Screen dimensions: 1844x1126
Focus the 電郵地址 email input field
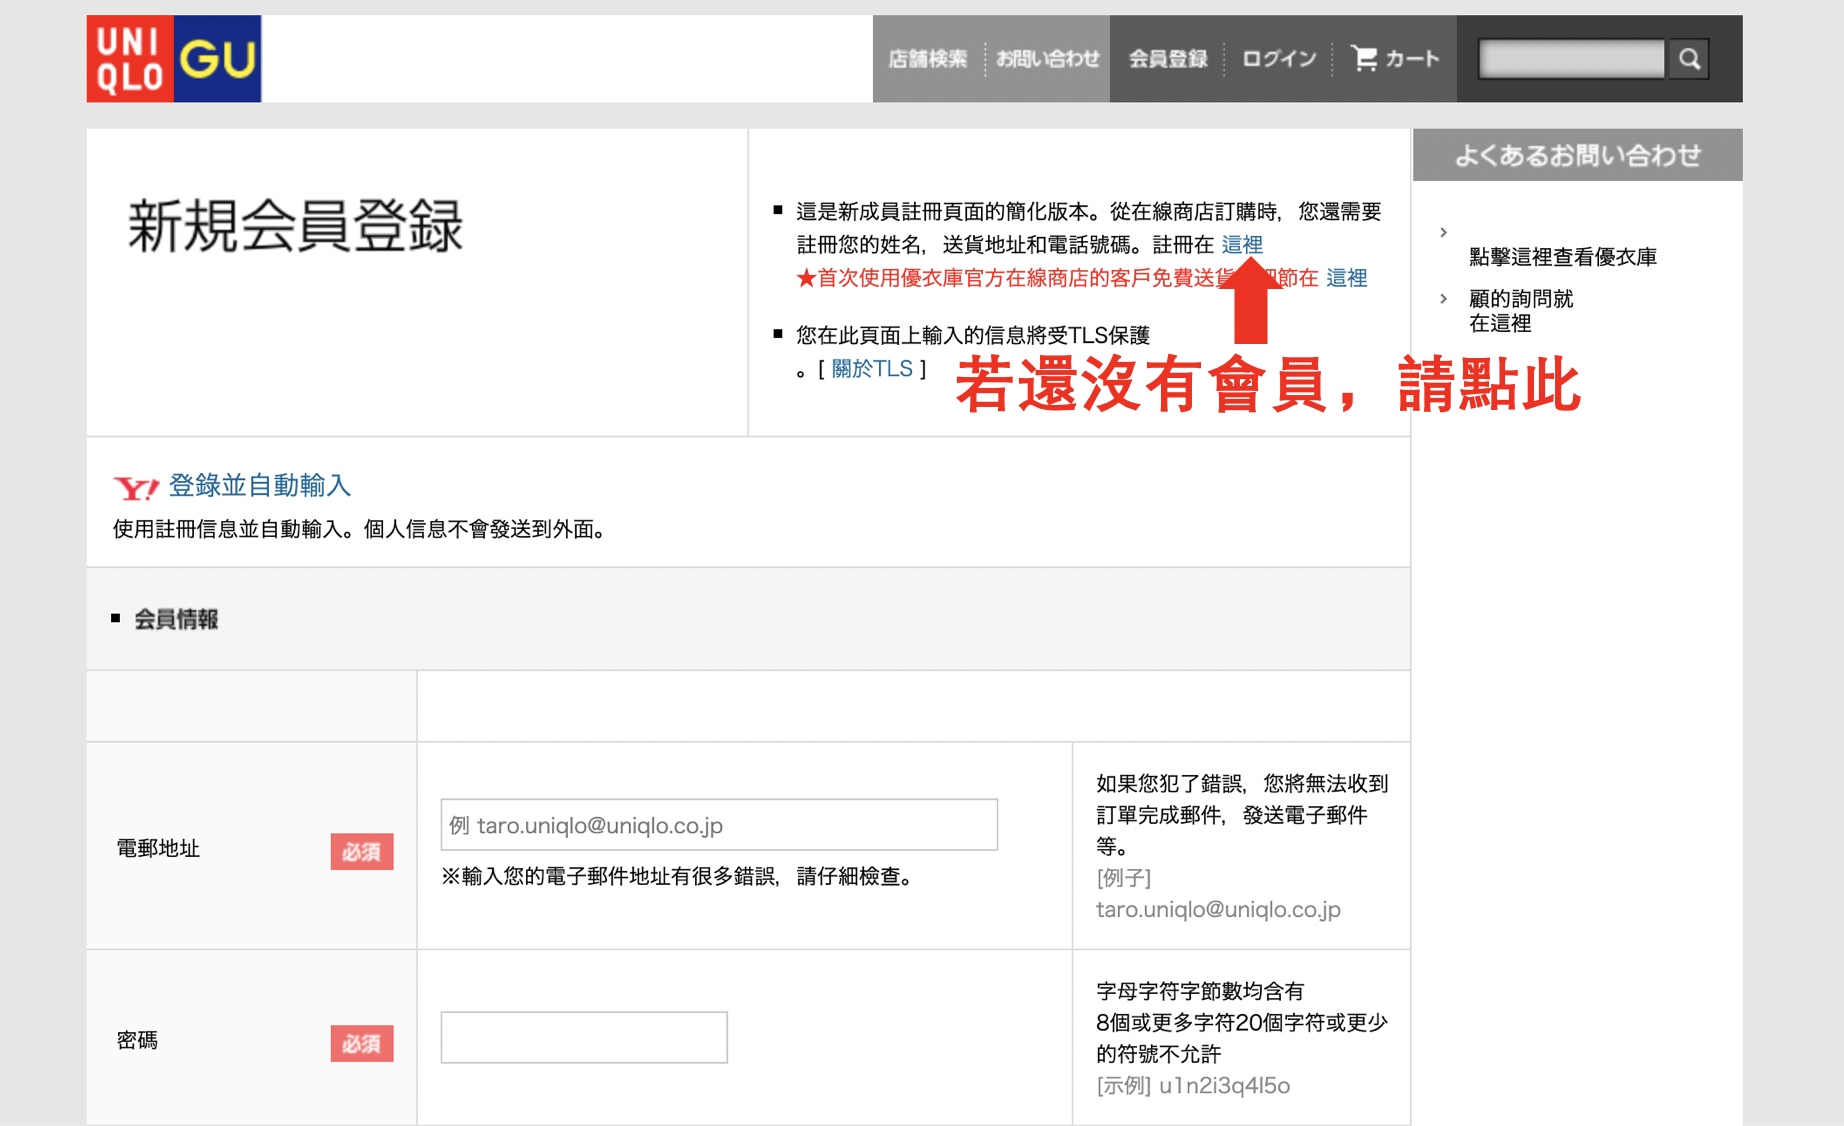click(719, 825)
